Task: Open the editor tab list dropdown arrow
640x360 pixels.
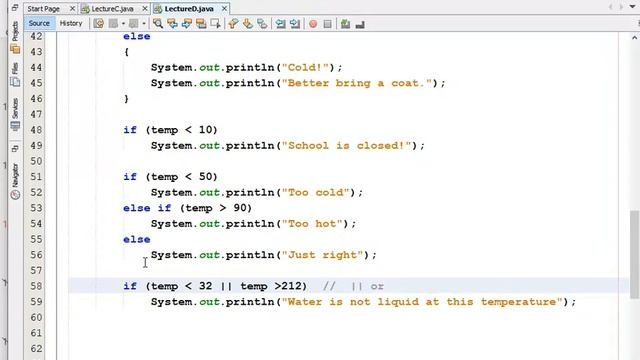Action: coord(633,7)
